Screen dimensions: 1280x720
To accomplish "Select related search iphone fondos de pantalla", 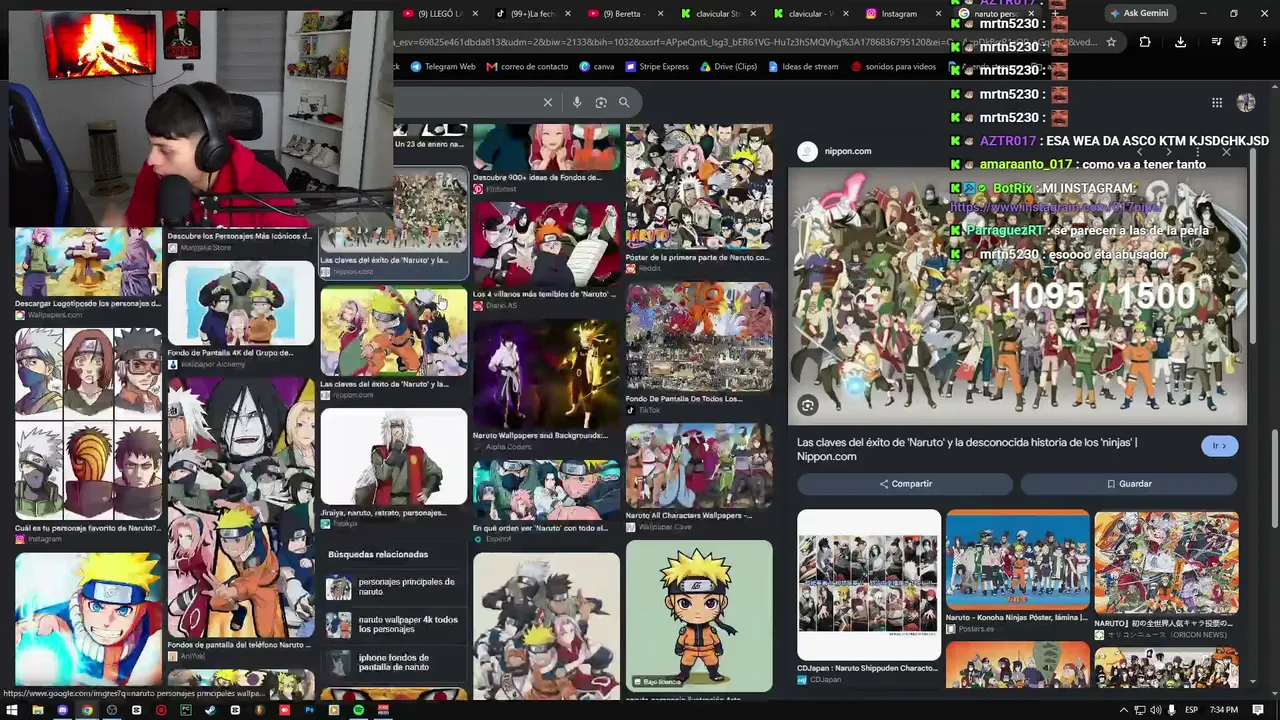I will 393,662.
